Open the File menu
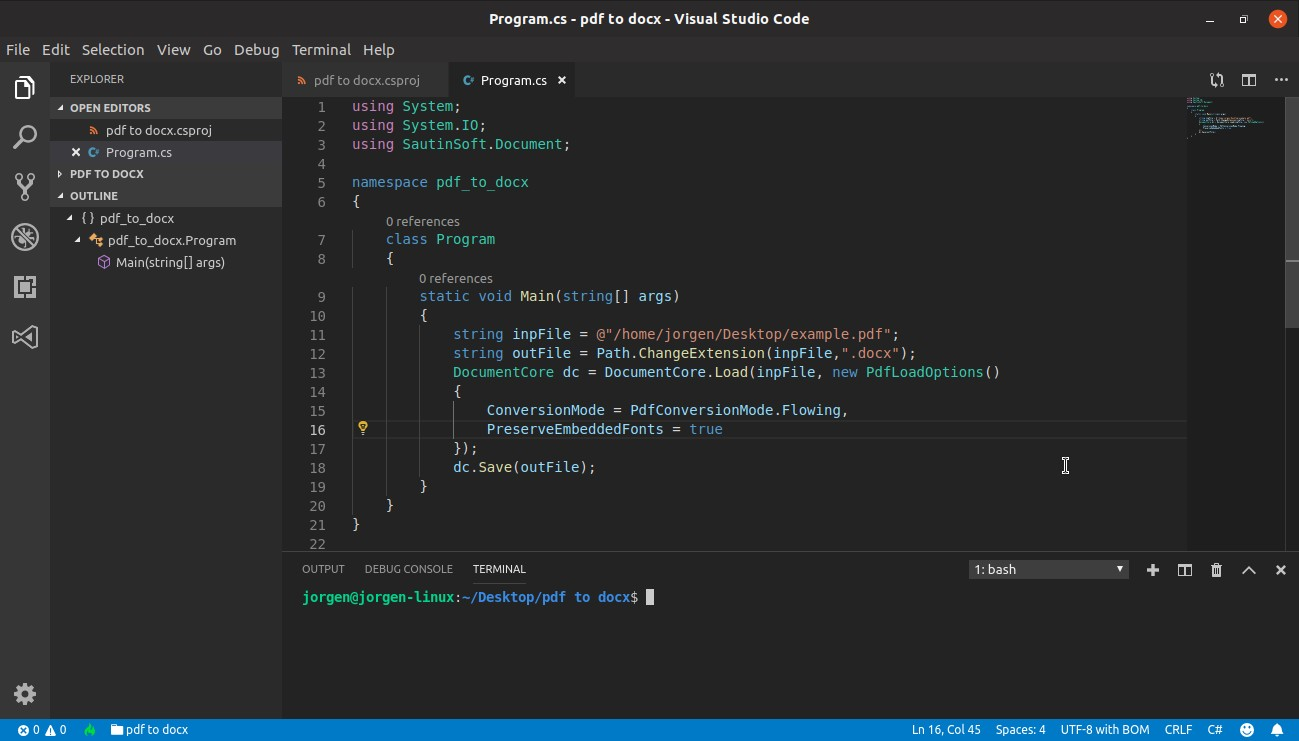Image resolution: width=1299 pixels, height=741 pixels. click(18, 49)
